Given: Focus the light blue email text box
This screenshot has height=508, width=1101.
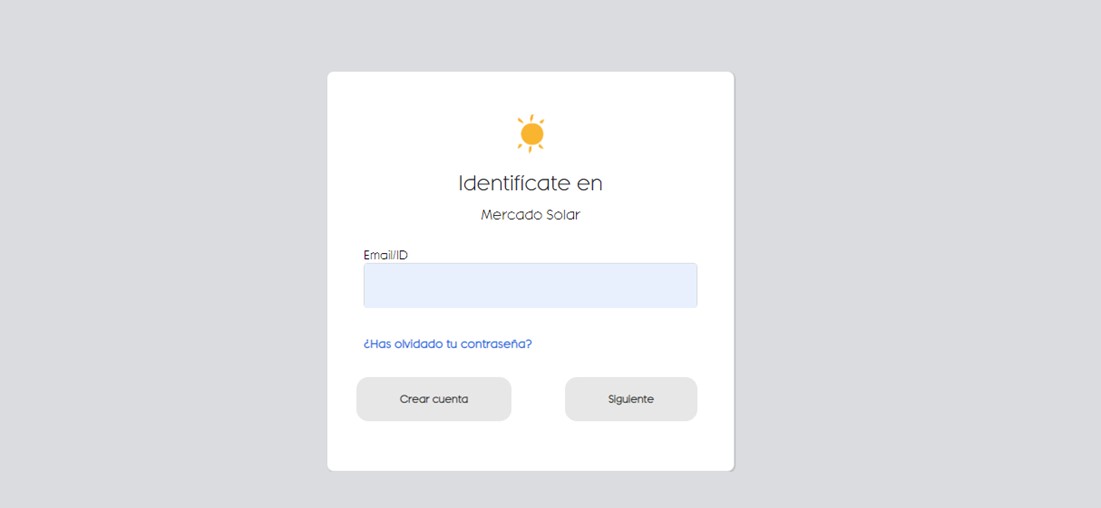Looking at the screenshot, I should pos(530,285).
